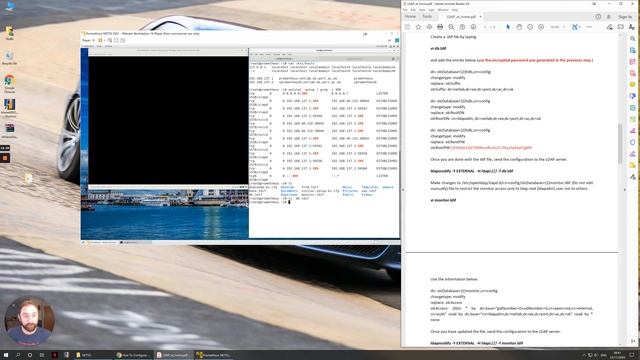Screen dimensions: 640x360
Task: Open notifications bell in Acrobat
Action: 609,17
